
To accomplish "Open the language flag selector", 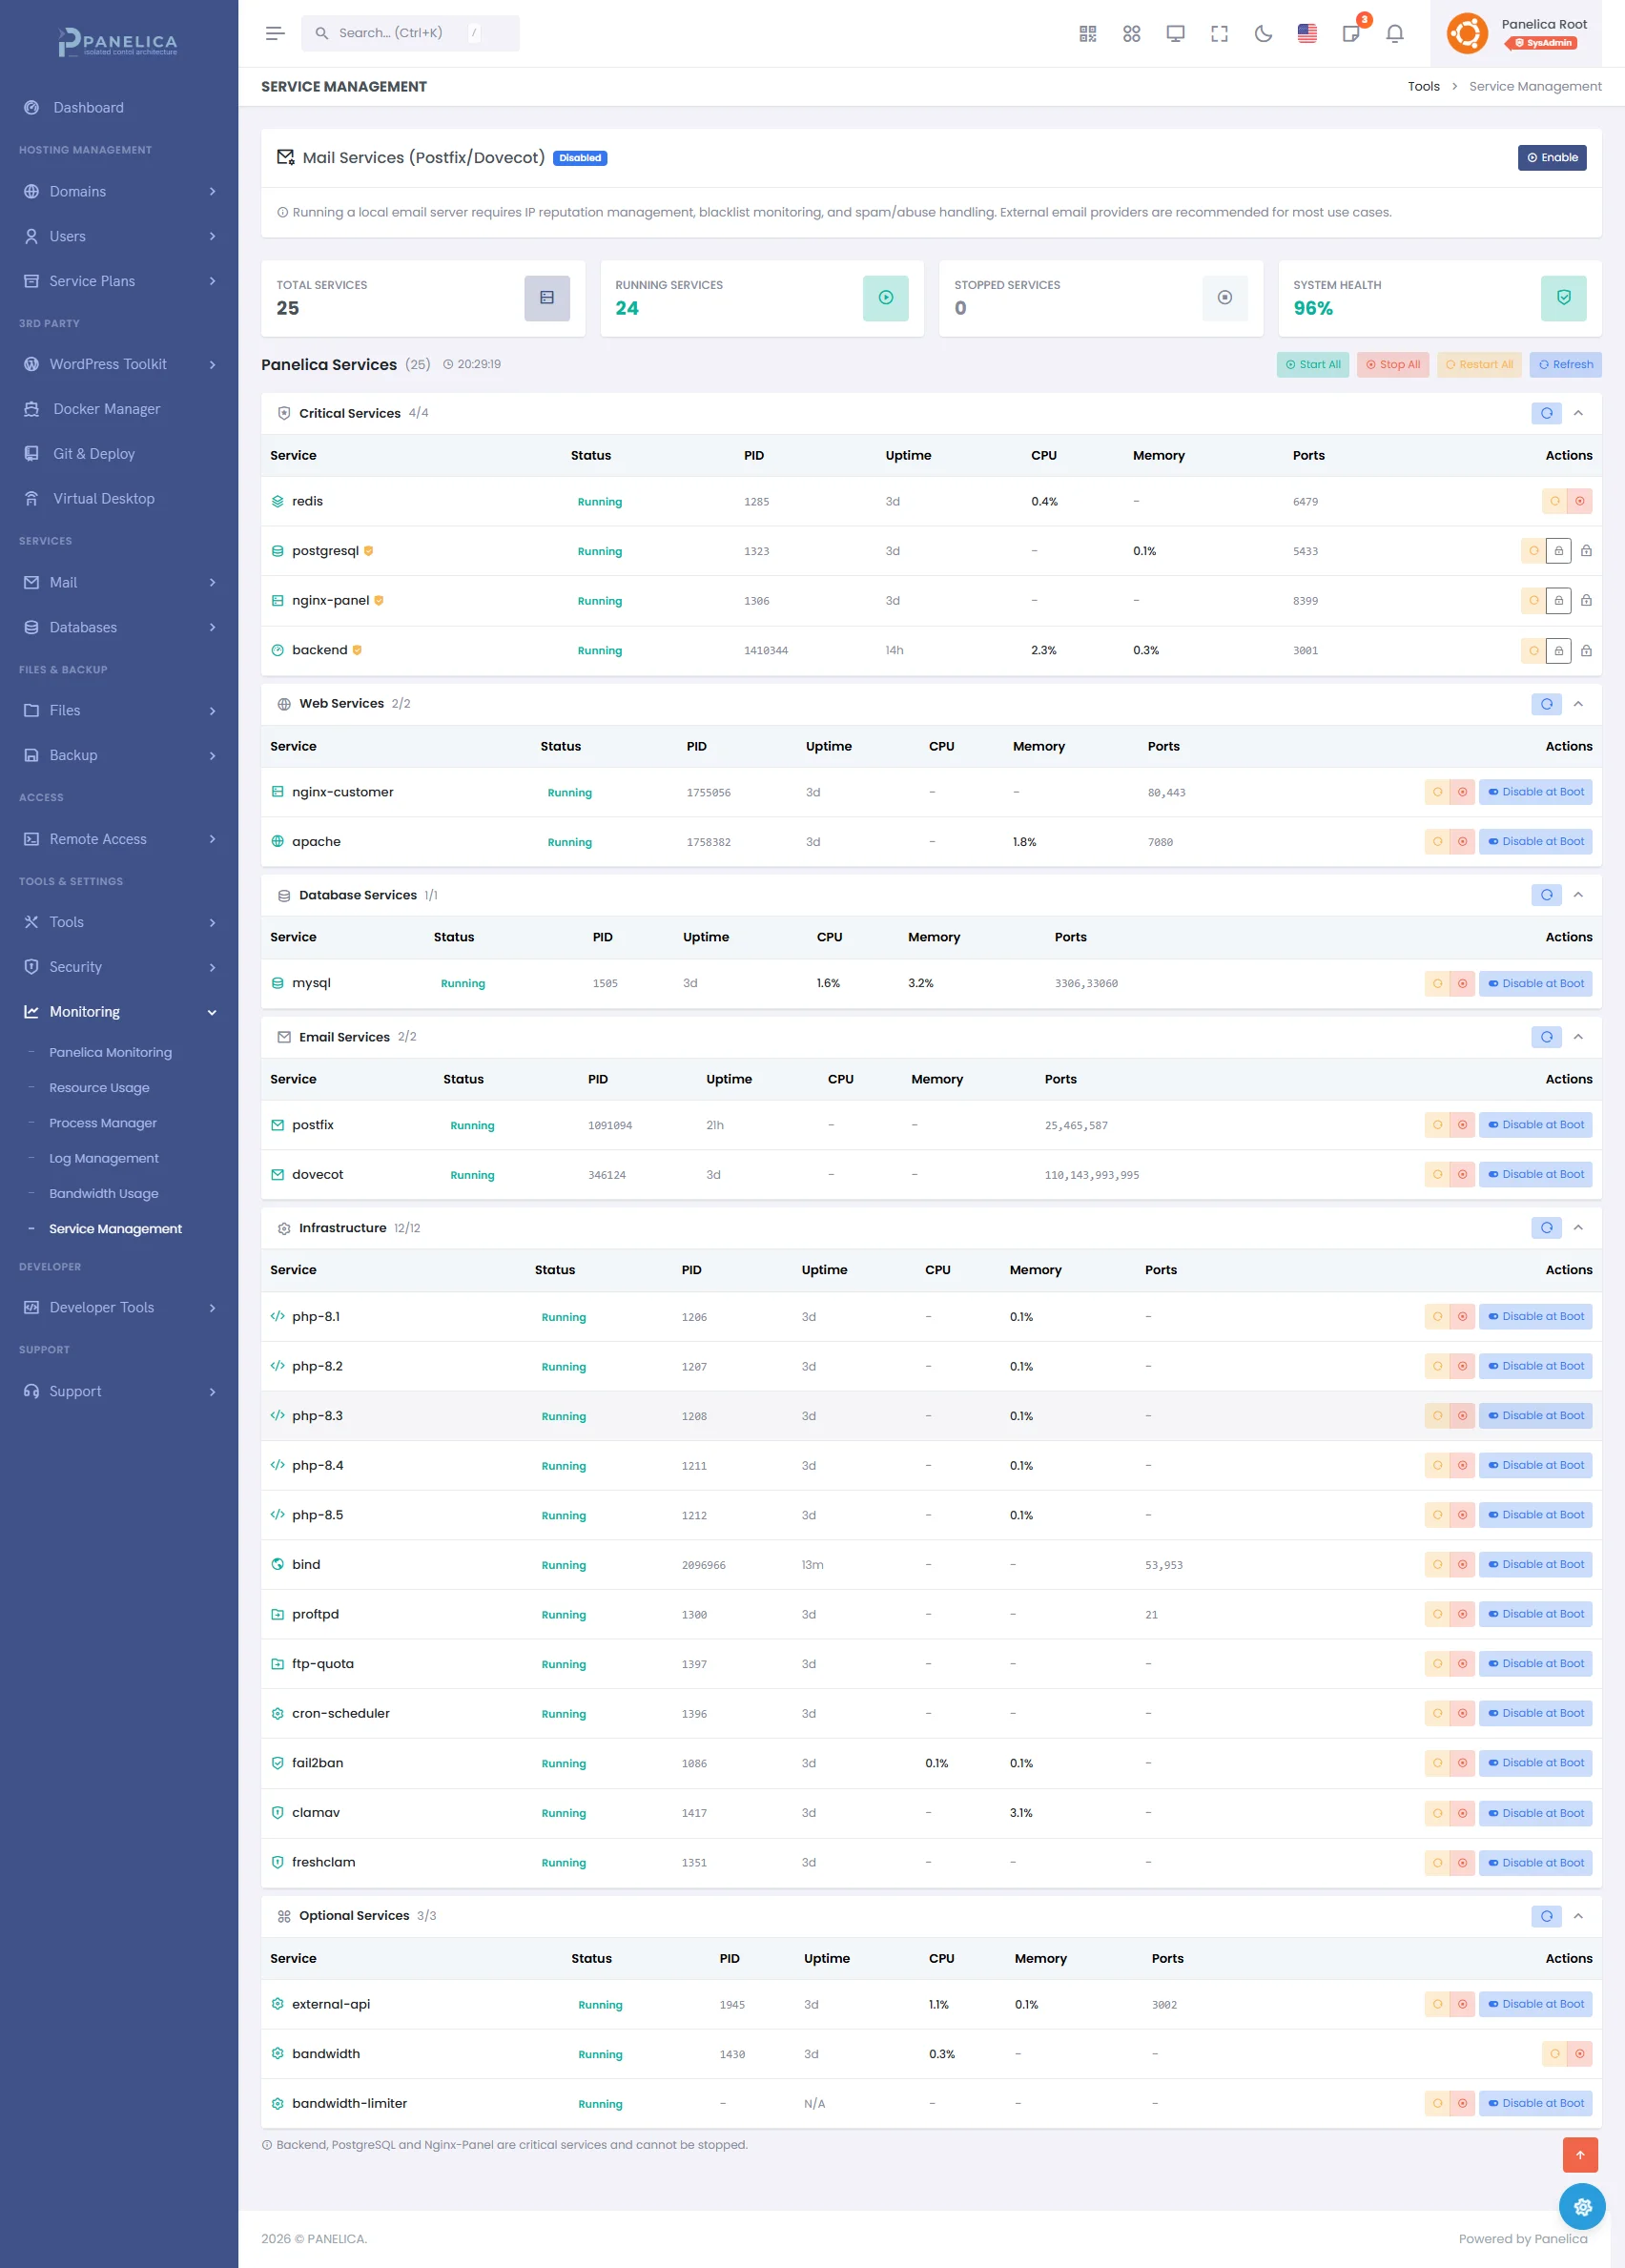I will (1306, 34).
